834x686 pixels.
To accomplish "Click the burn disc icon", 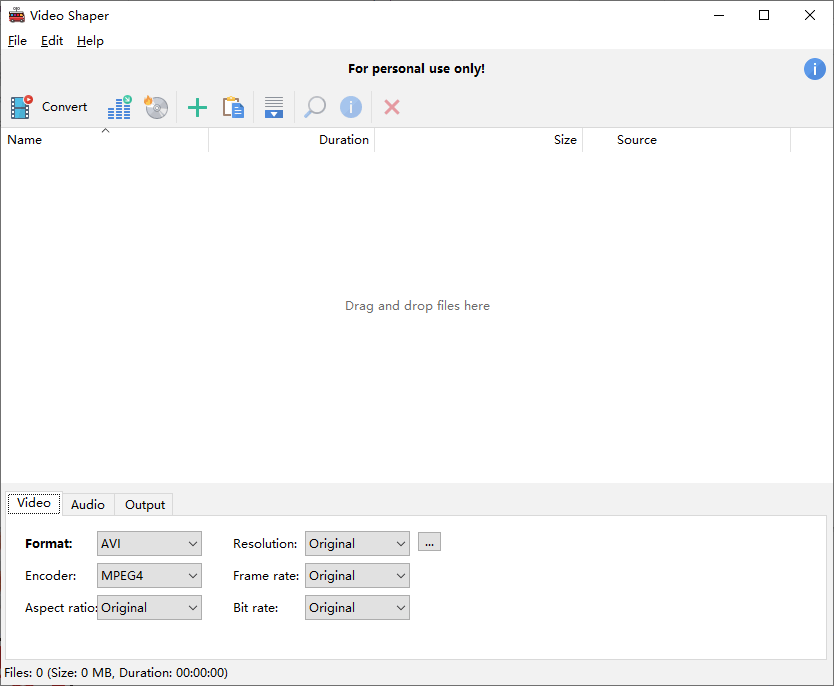I will pos(156,107).
